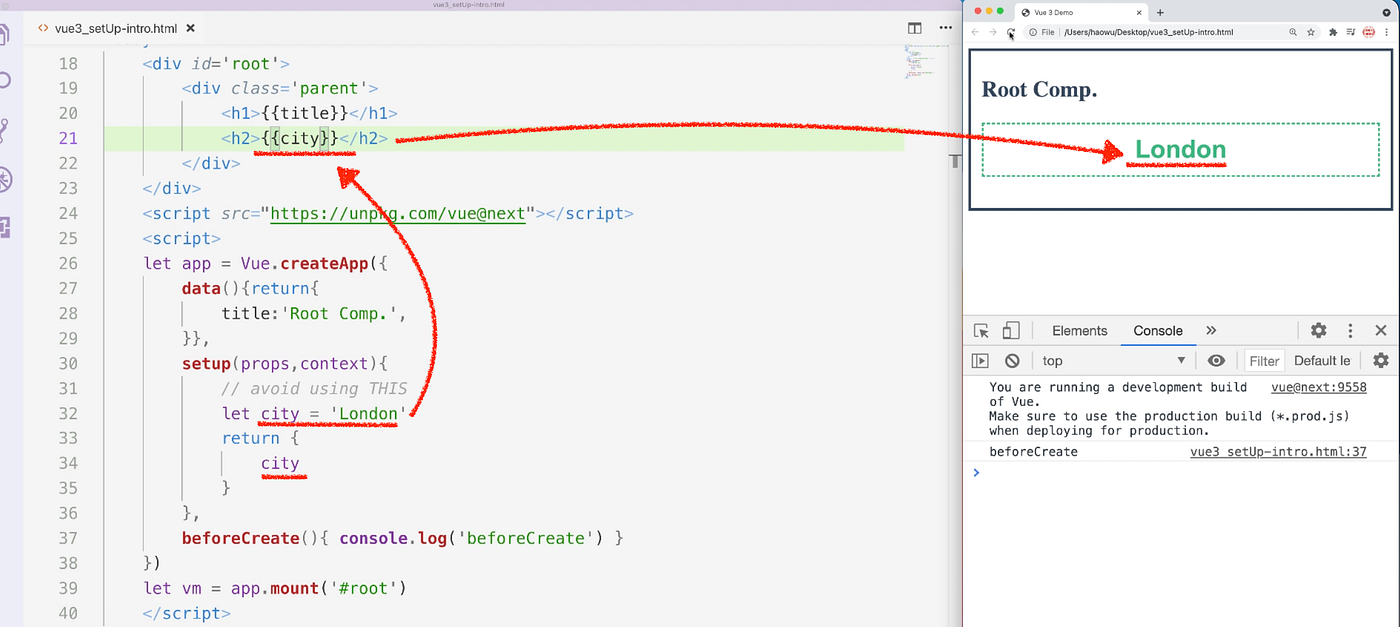Open the Default levels dropdown

click(1322, 360)
